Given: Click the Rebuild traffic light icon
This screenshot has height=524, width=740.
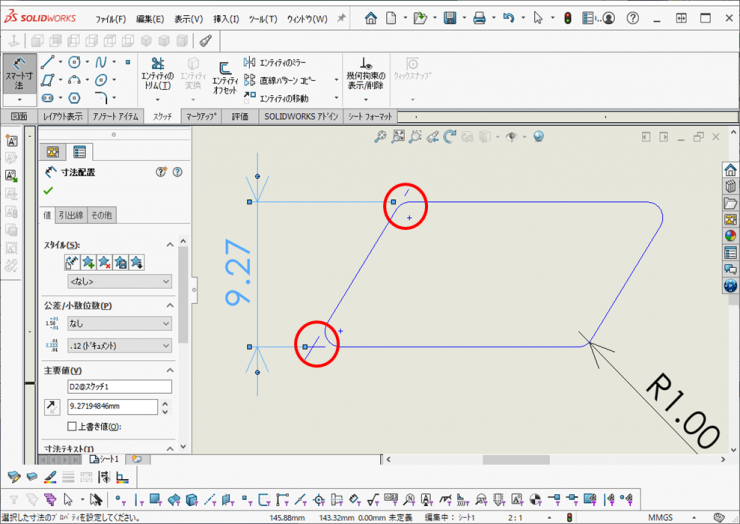Looking at the screenshot, I should click(x=568, y=18).
